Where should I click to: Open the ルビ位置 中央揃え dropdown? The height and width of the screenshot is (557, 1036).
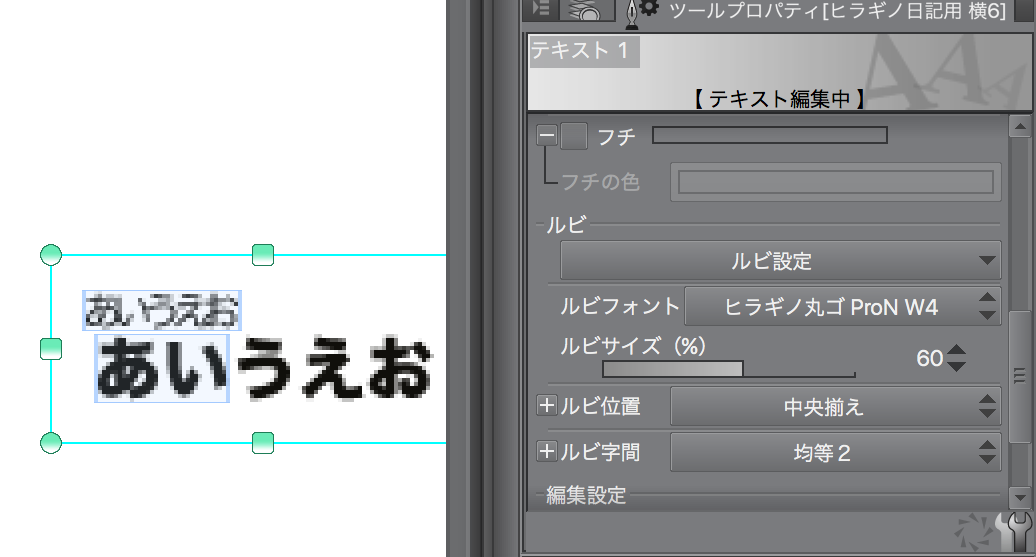(835, 406)
